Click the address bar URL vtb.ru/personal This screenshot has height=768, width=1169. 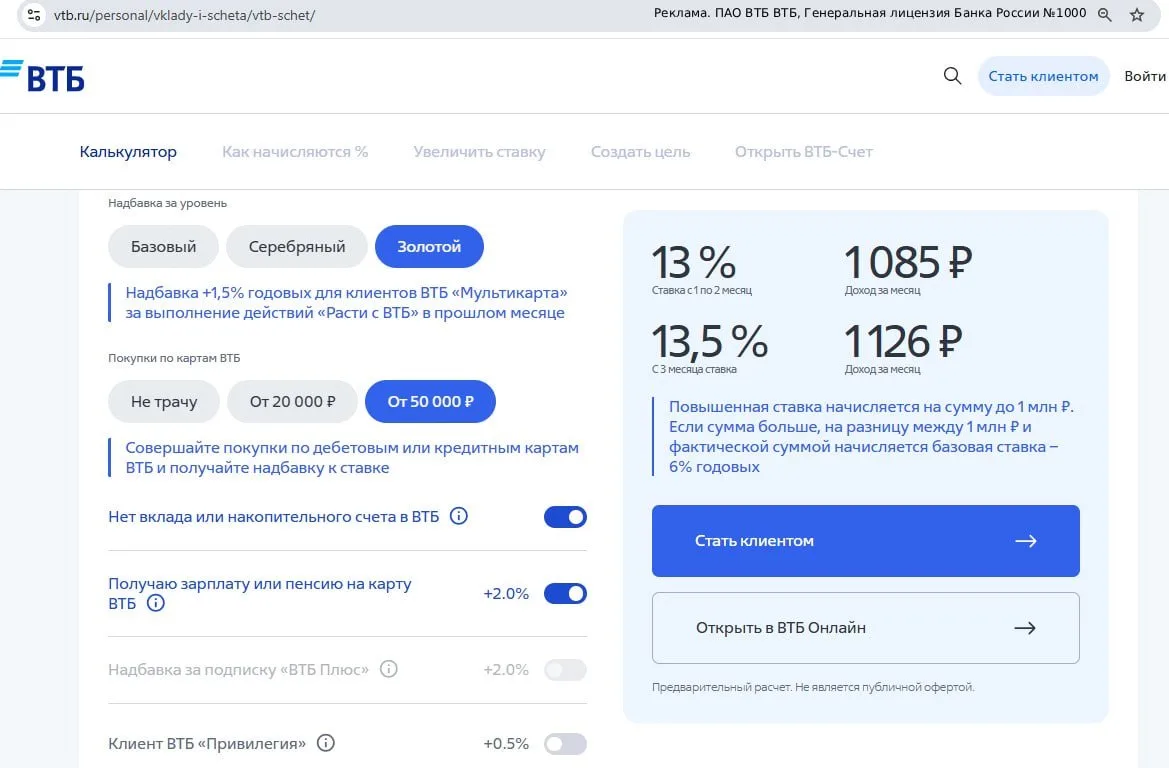click(x=184, y=15)
